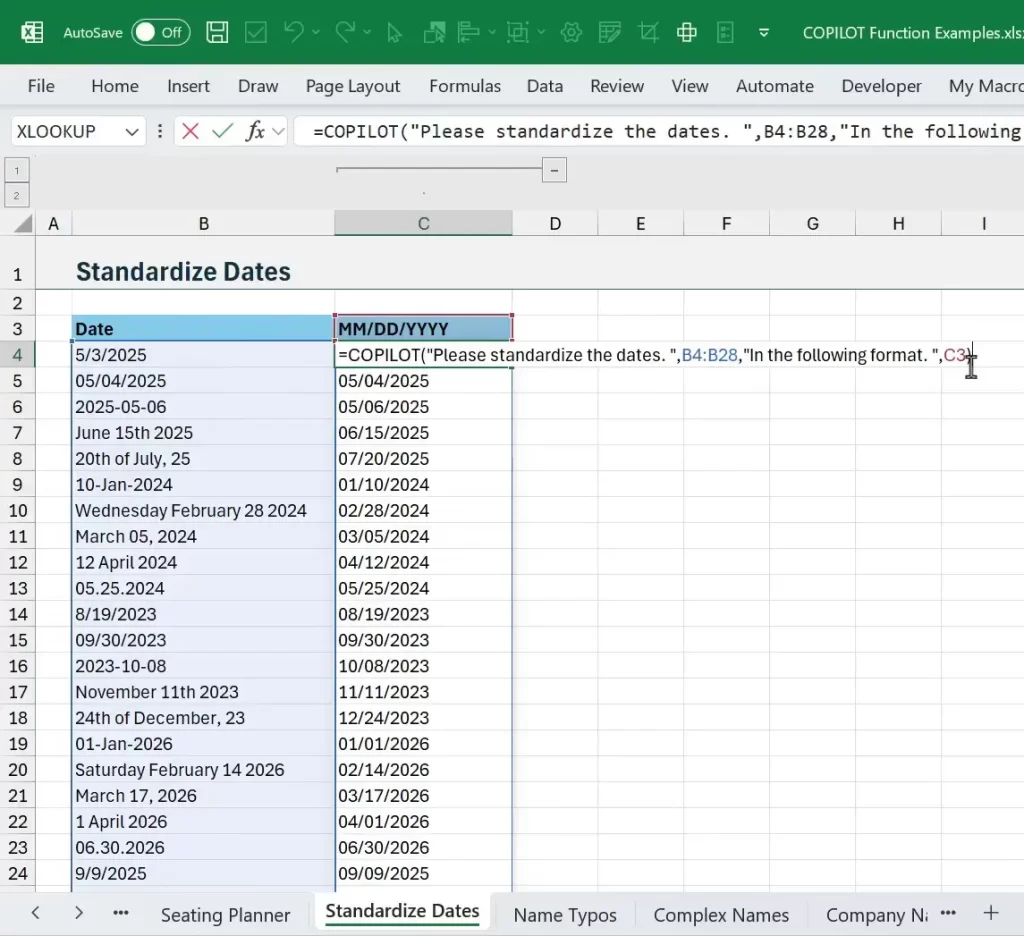Click cell containing June 15th 2025
The height and width of the screenshot is (936, 1024).
coord(203,432)
